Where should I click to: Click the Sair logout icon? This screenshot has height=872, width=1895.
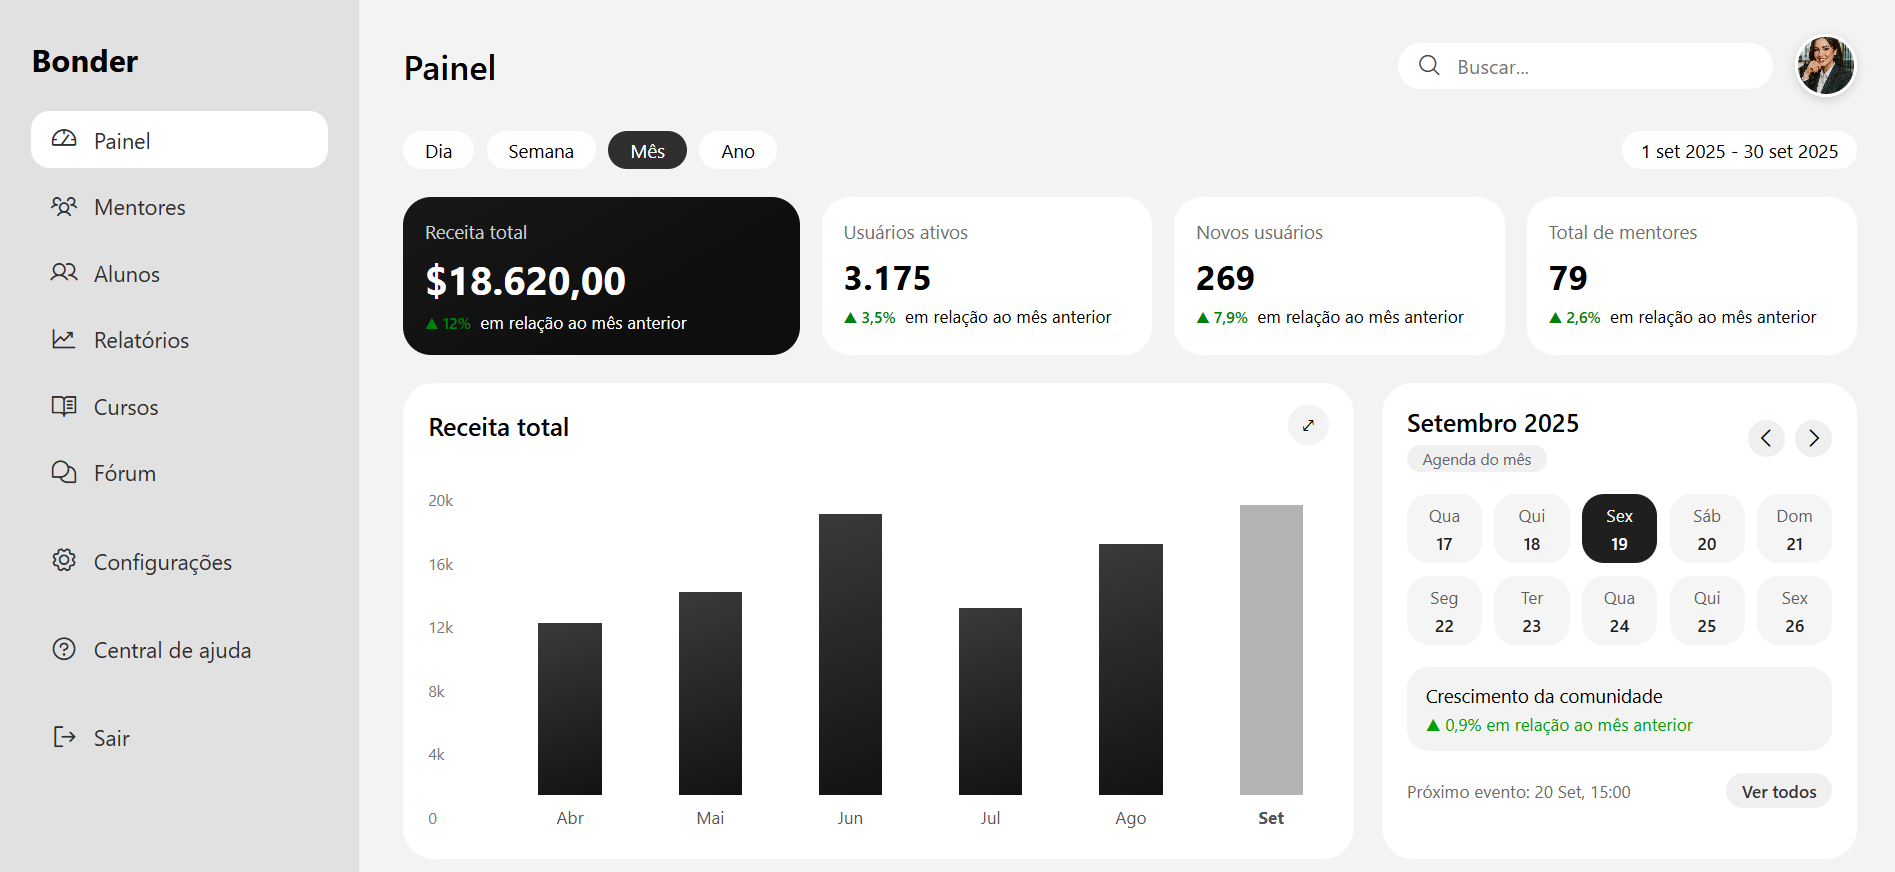point(64,737)
